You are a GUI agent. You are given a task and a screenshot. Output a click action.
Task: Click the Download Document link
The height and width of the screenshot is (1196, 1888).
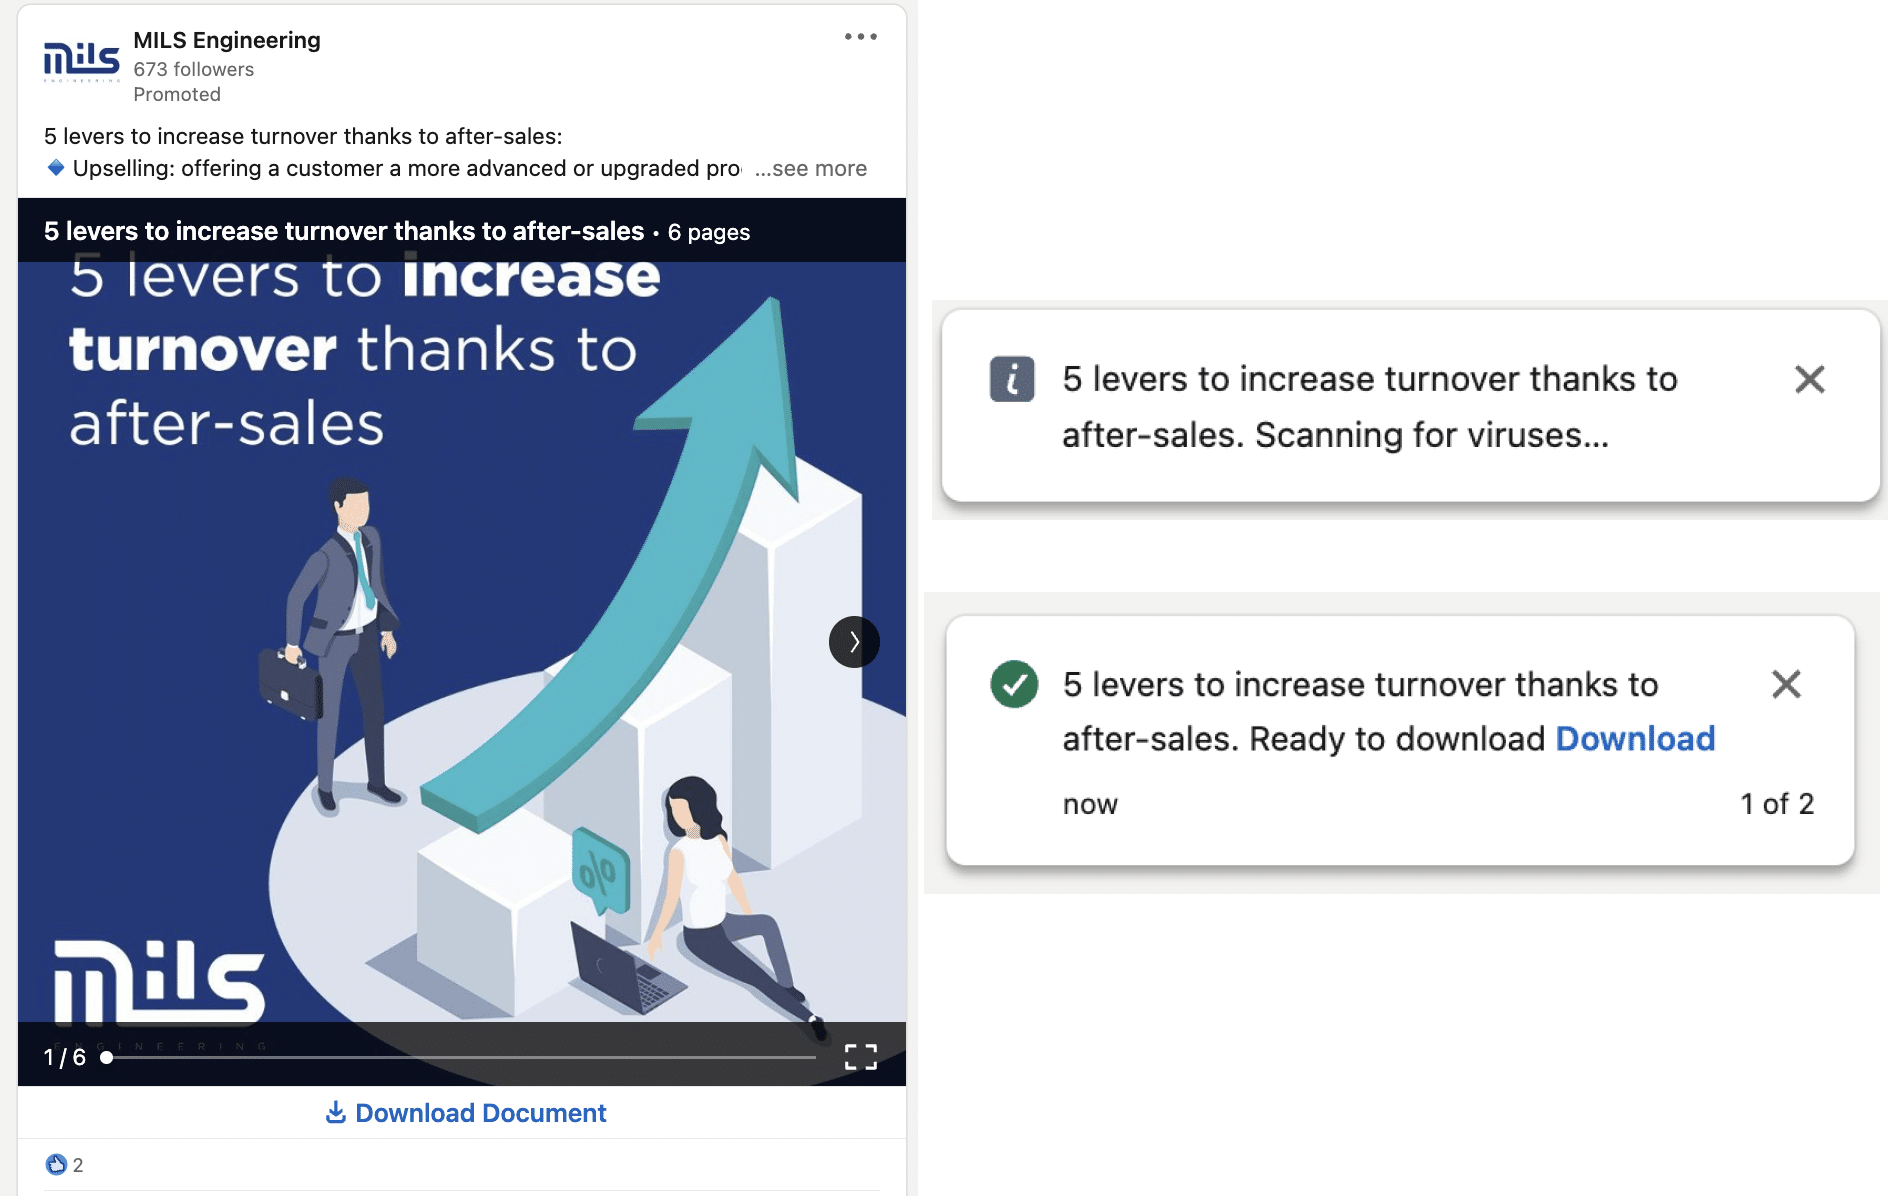(x=480, y=1112)
